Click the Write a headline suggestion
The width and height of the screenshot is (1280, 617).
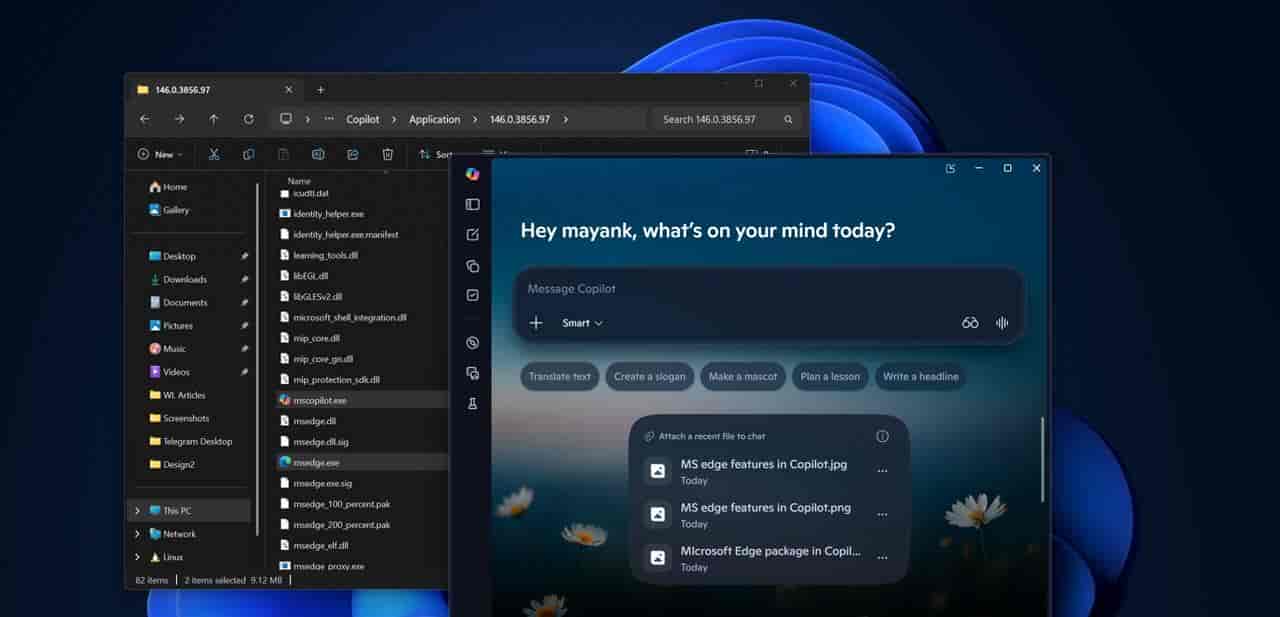(920, 377)
